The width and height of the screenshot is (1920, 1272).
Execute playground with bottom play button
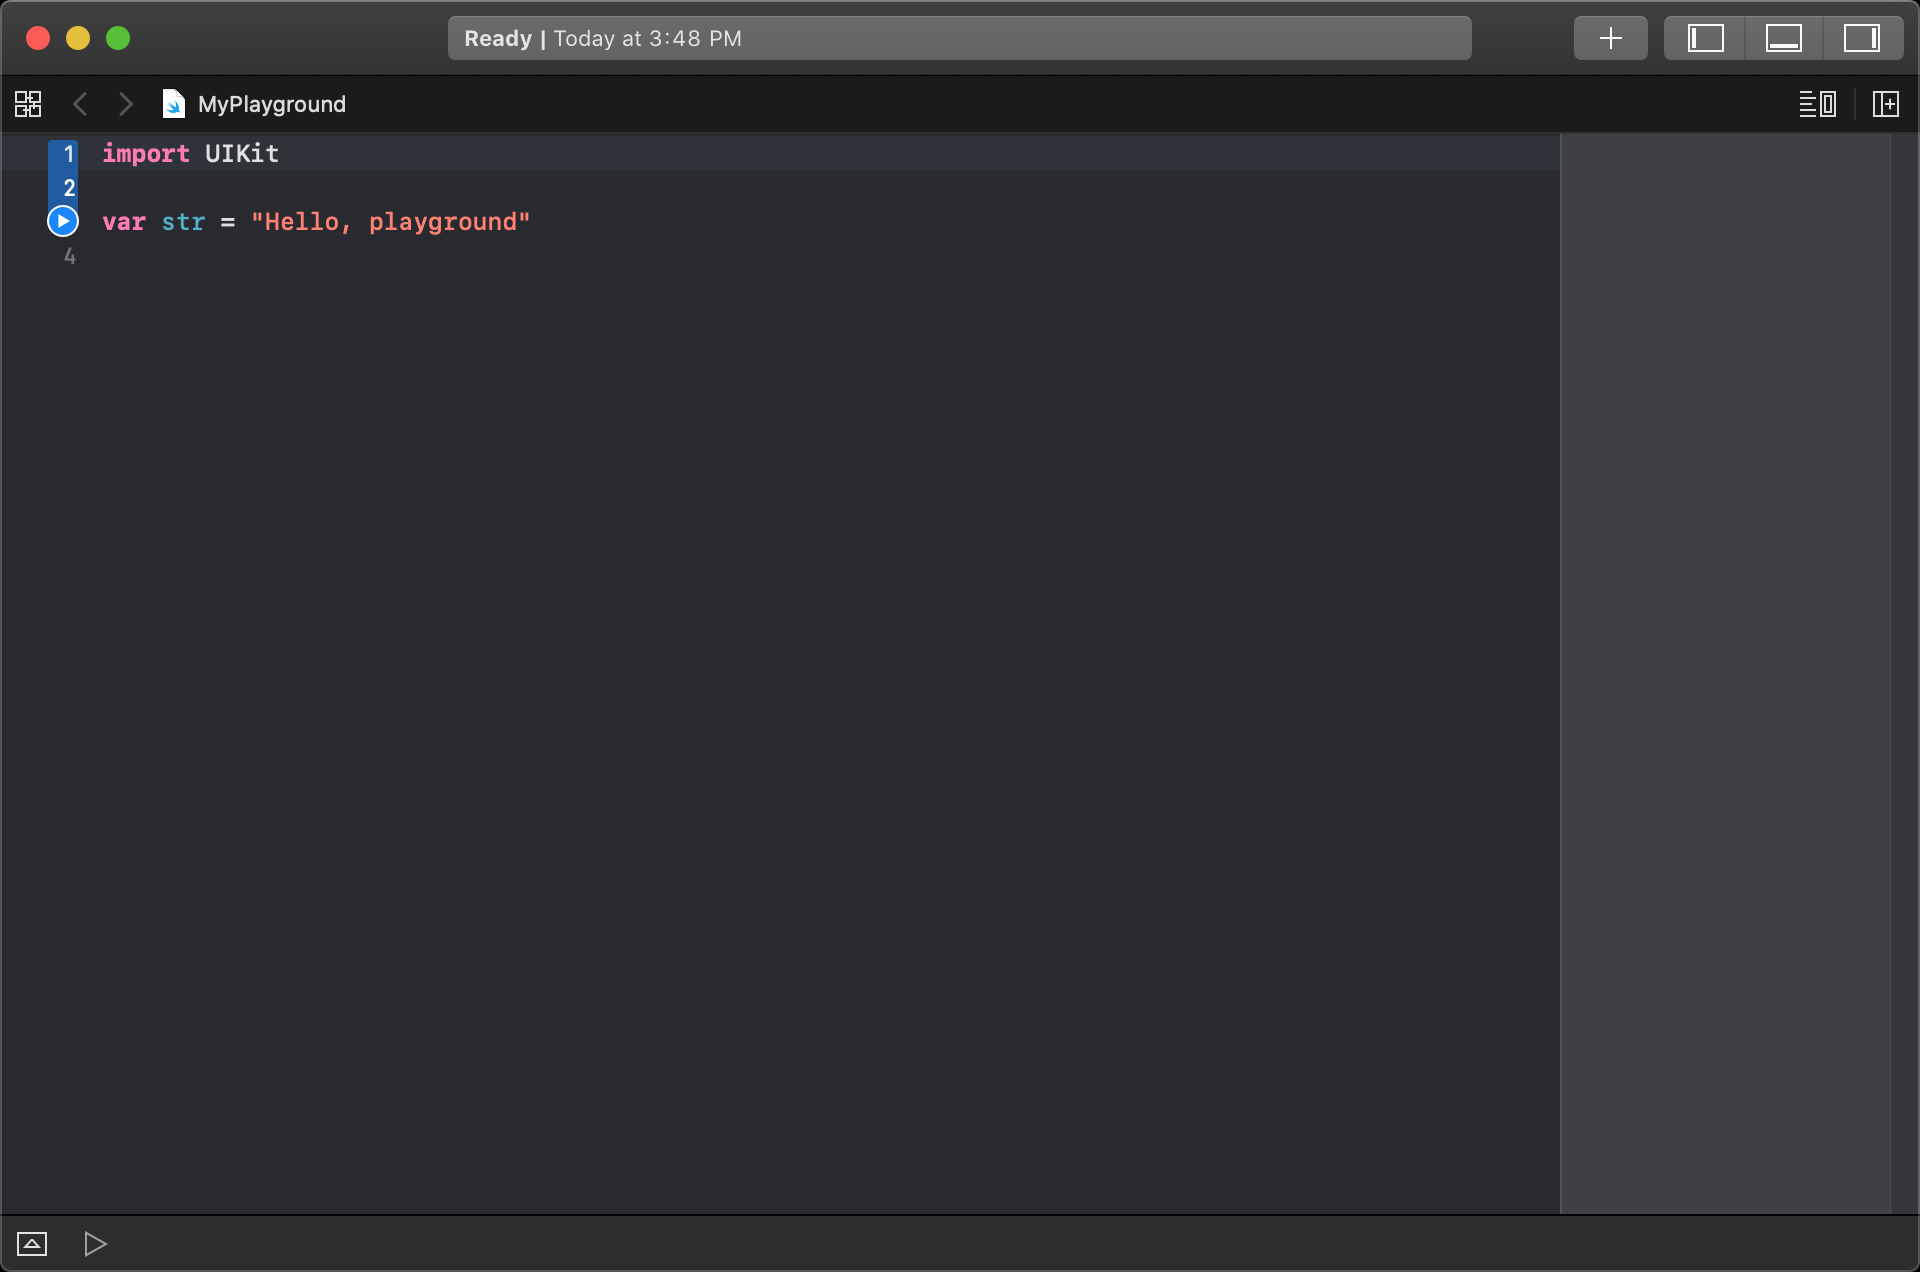pyautogui.click(x=95, y=1244)
